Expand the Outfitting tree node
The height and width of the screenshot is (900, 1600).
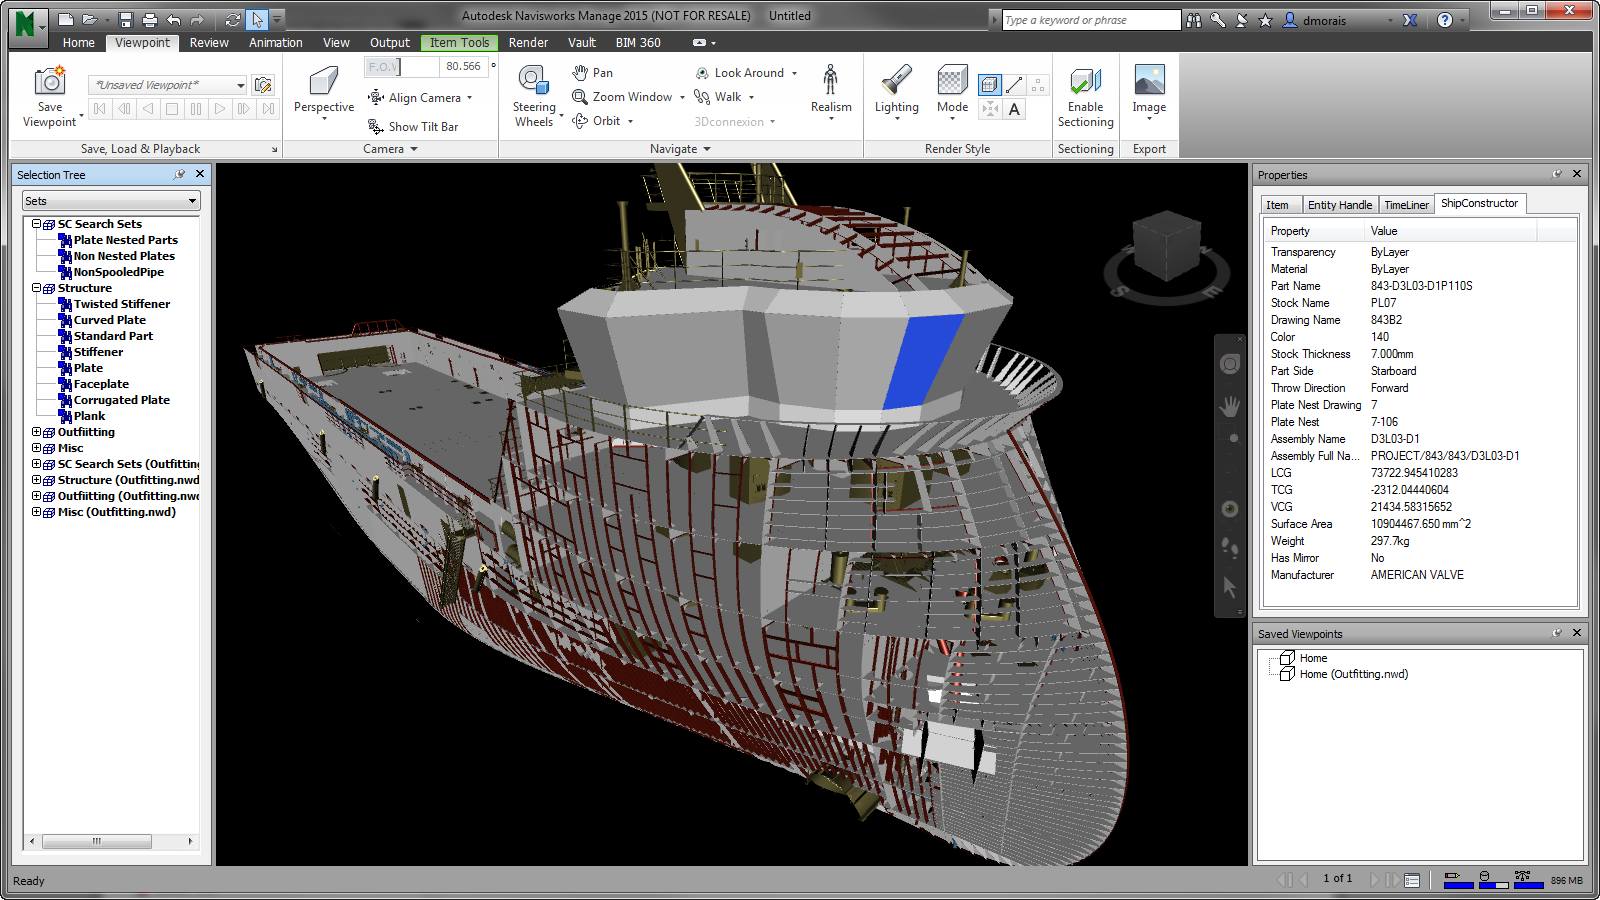click(x=37, y=432)
